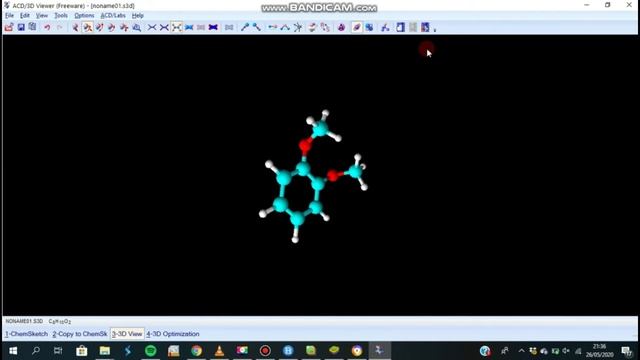
Task: Click the Zoom magnifier tool icon
Action: point(137,27)
